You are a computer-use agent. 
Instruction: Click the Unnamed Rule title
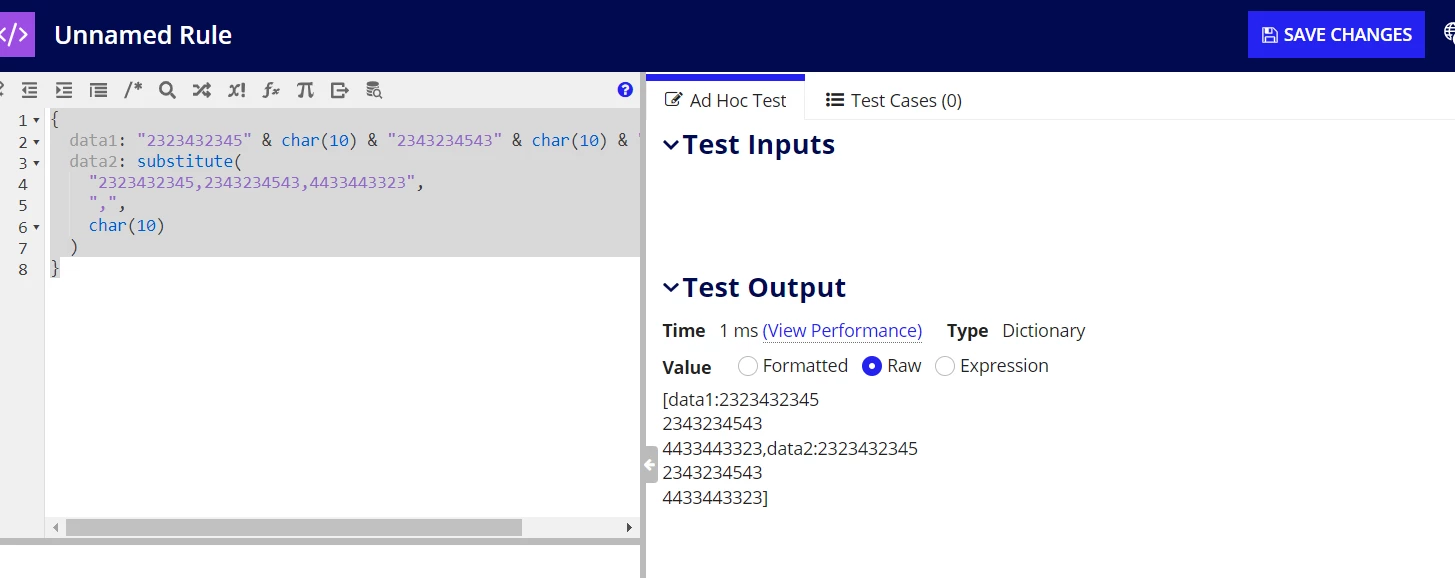143,35
